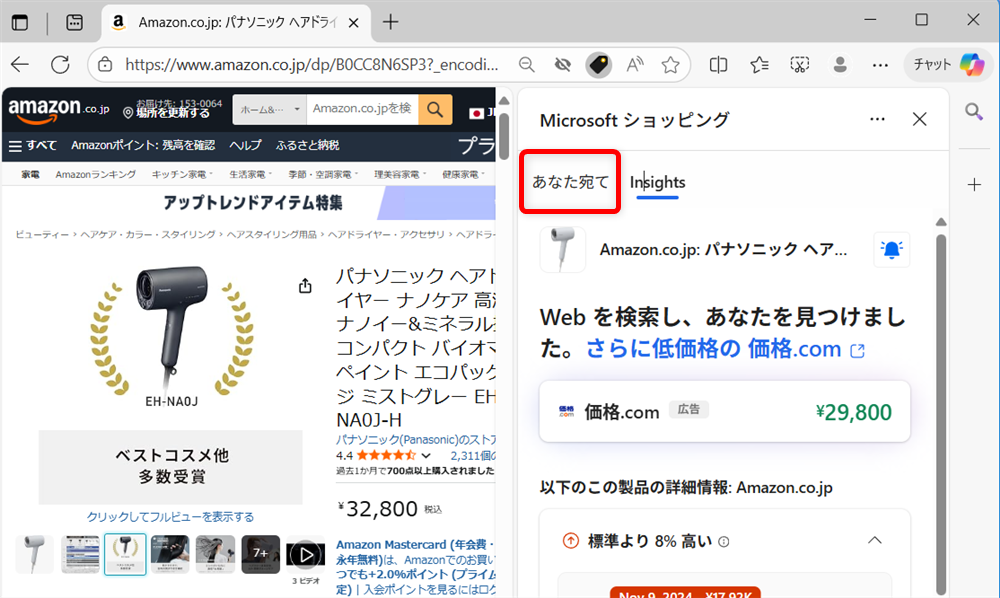Switch to the Insights tab
The image size is (1000, 598).
click(657, 182)
